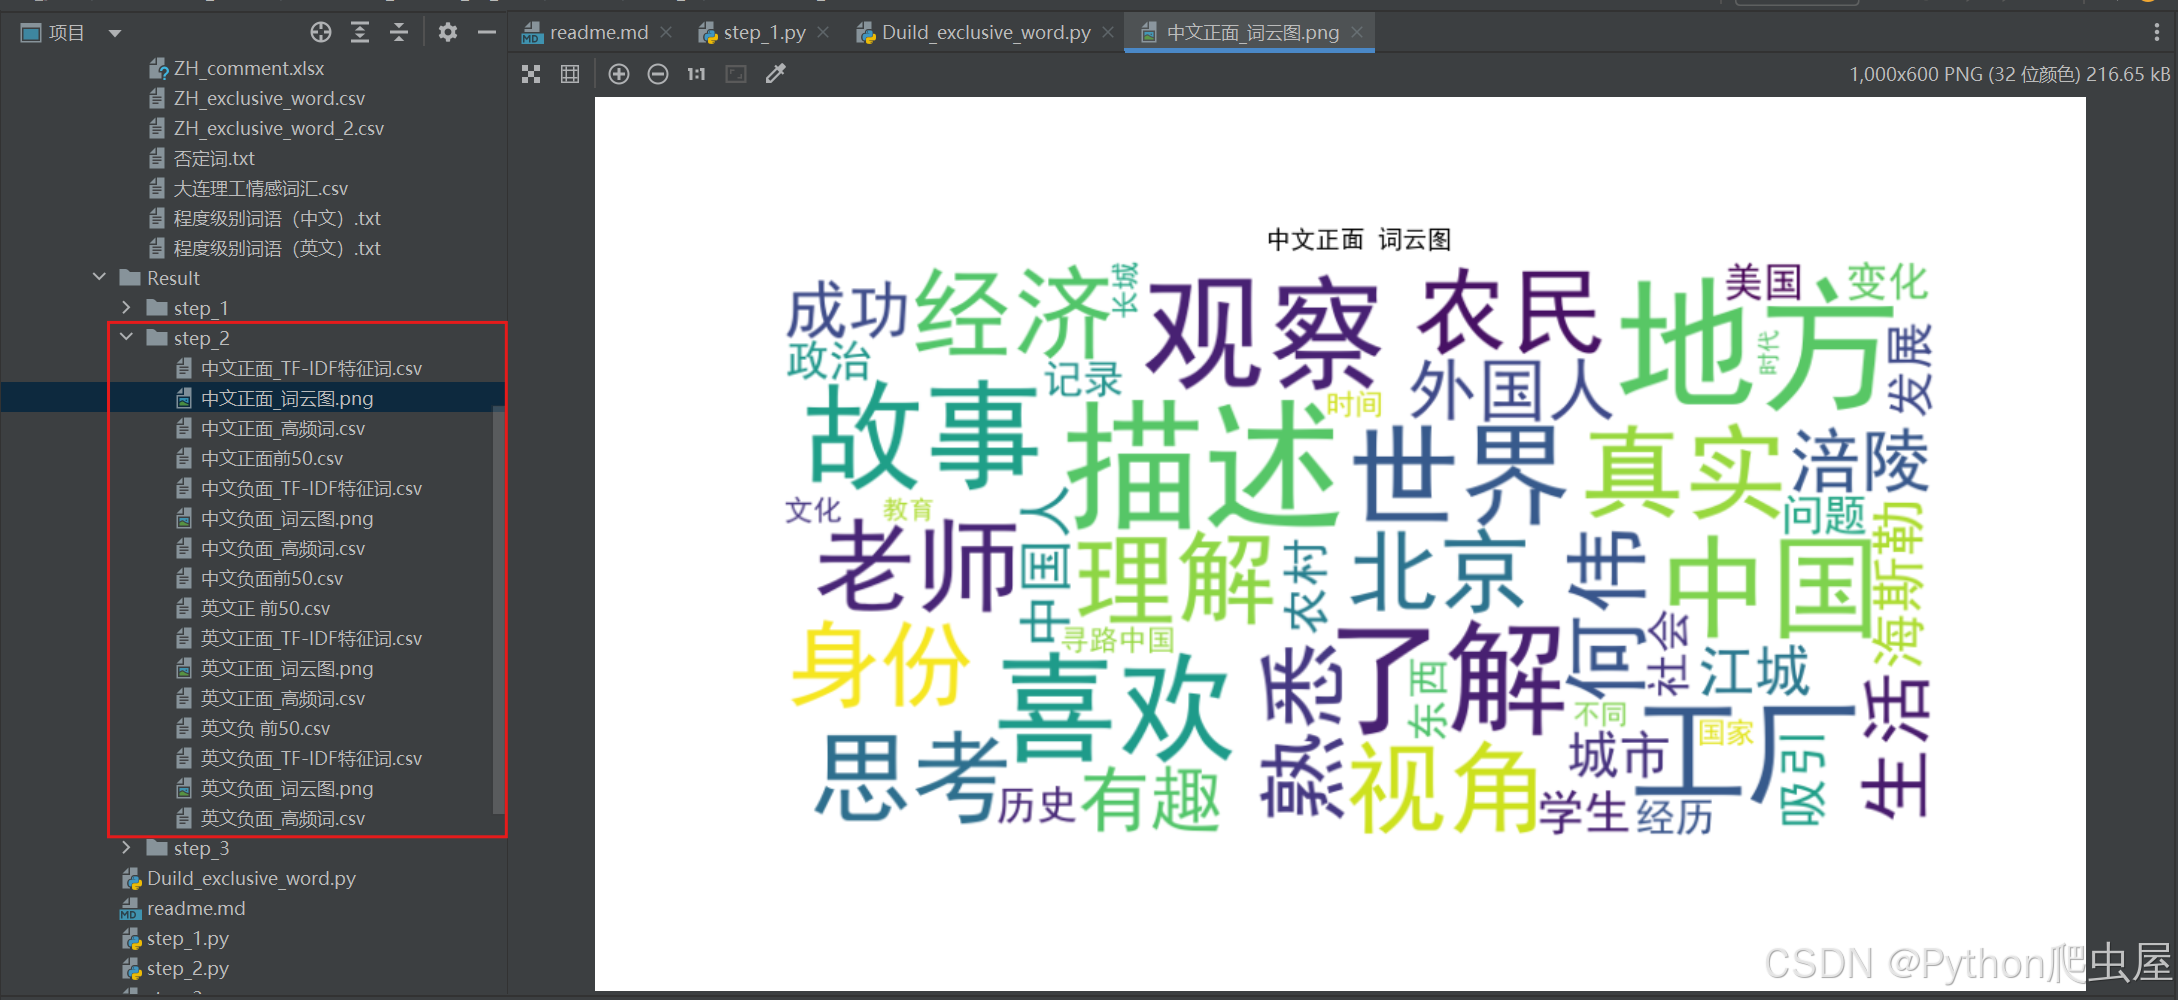2178x1000 pixels.
Task: Hide the project tool window
Action: pos(486,32)
